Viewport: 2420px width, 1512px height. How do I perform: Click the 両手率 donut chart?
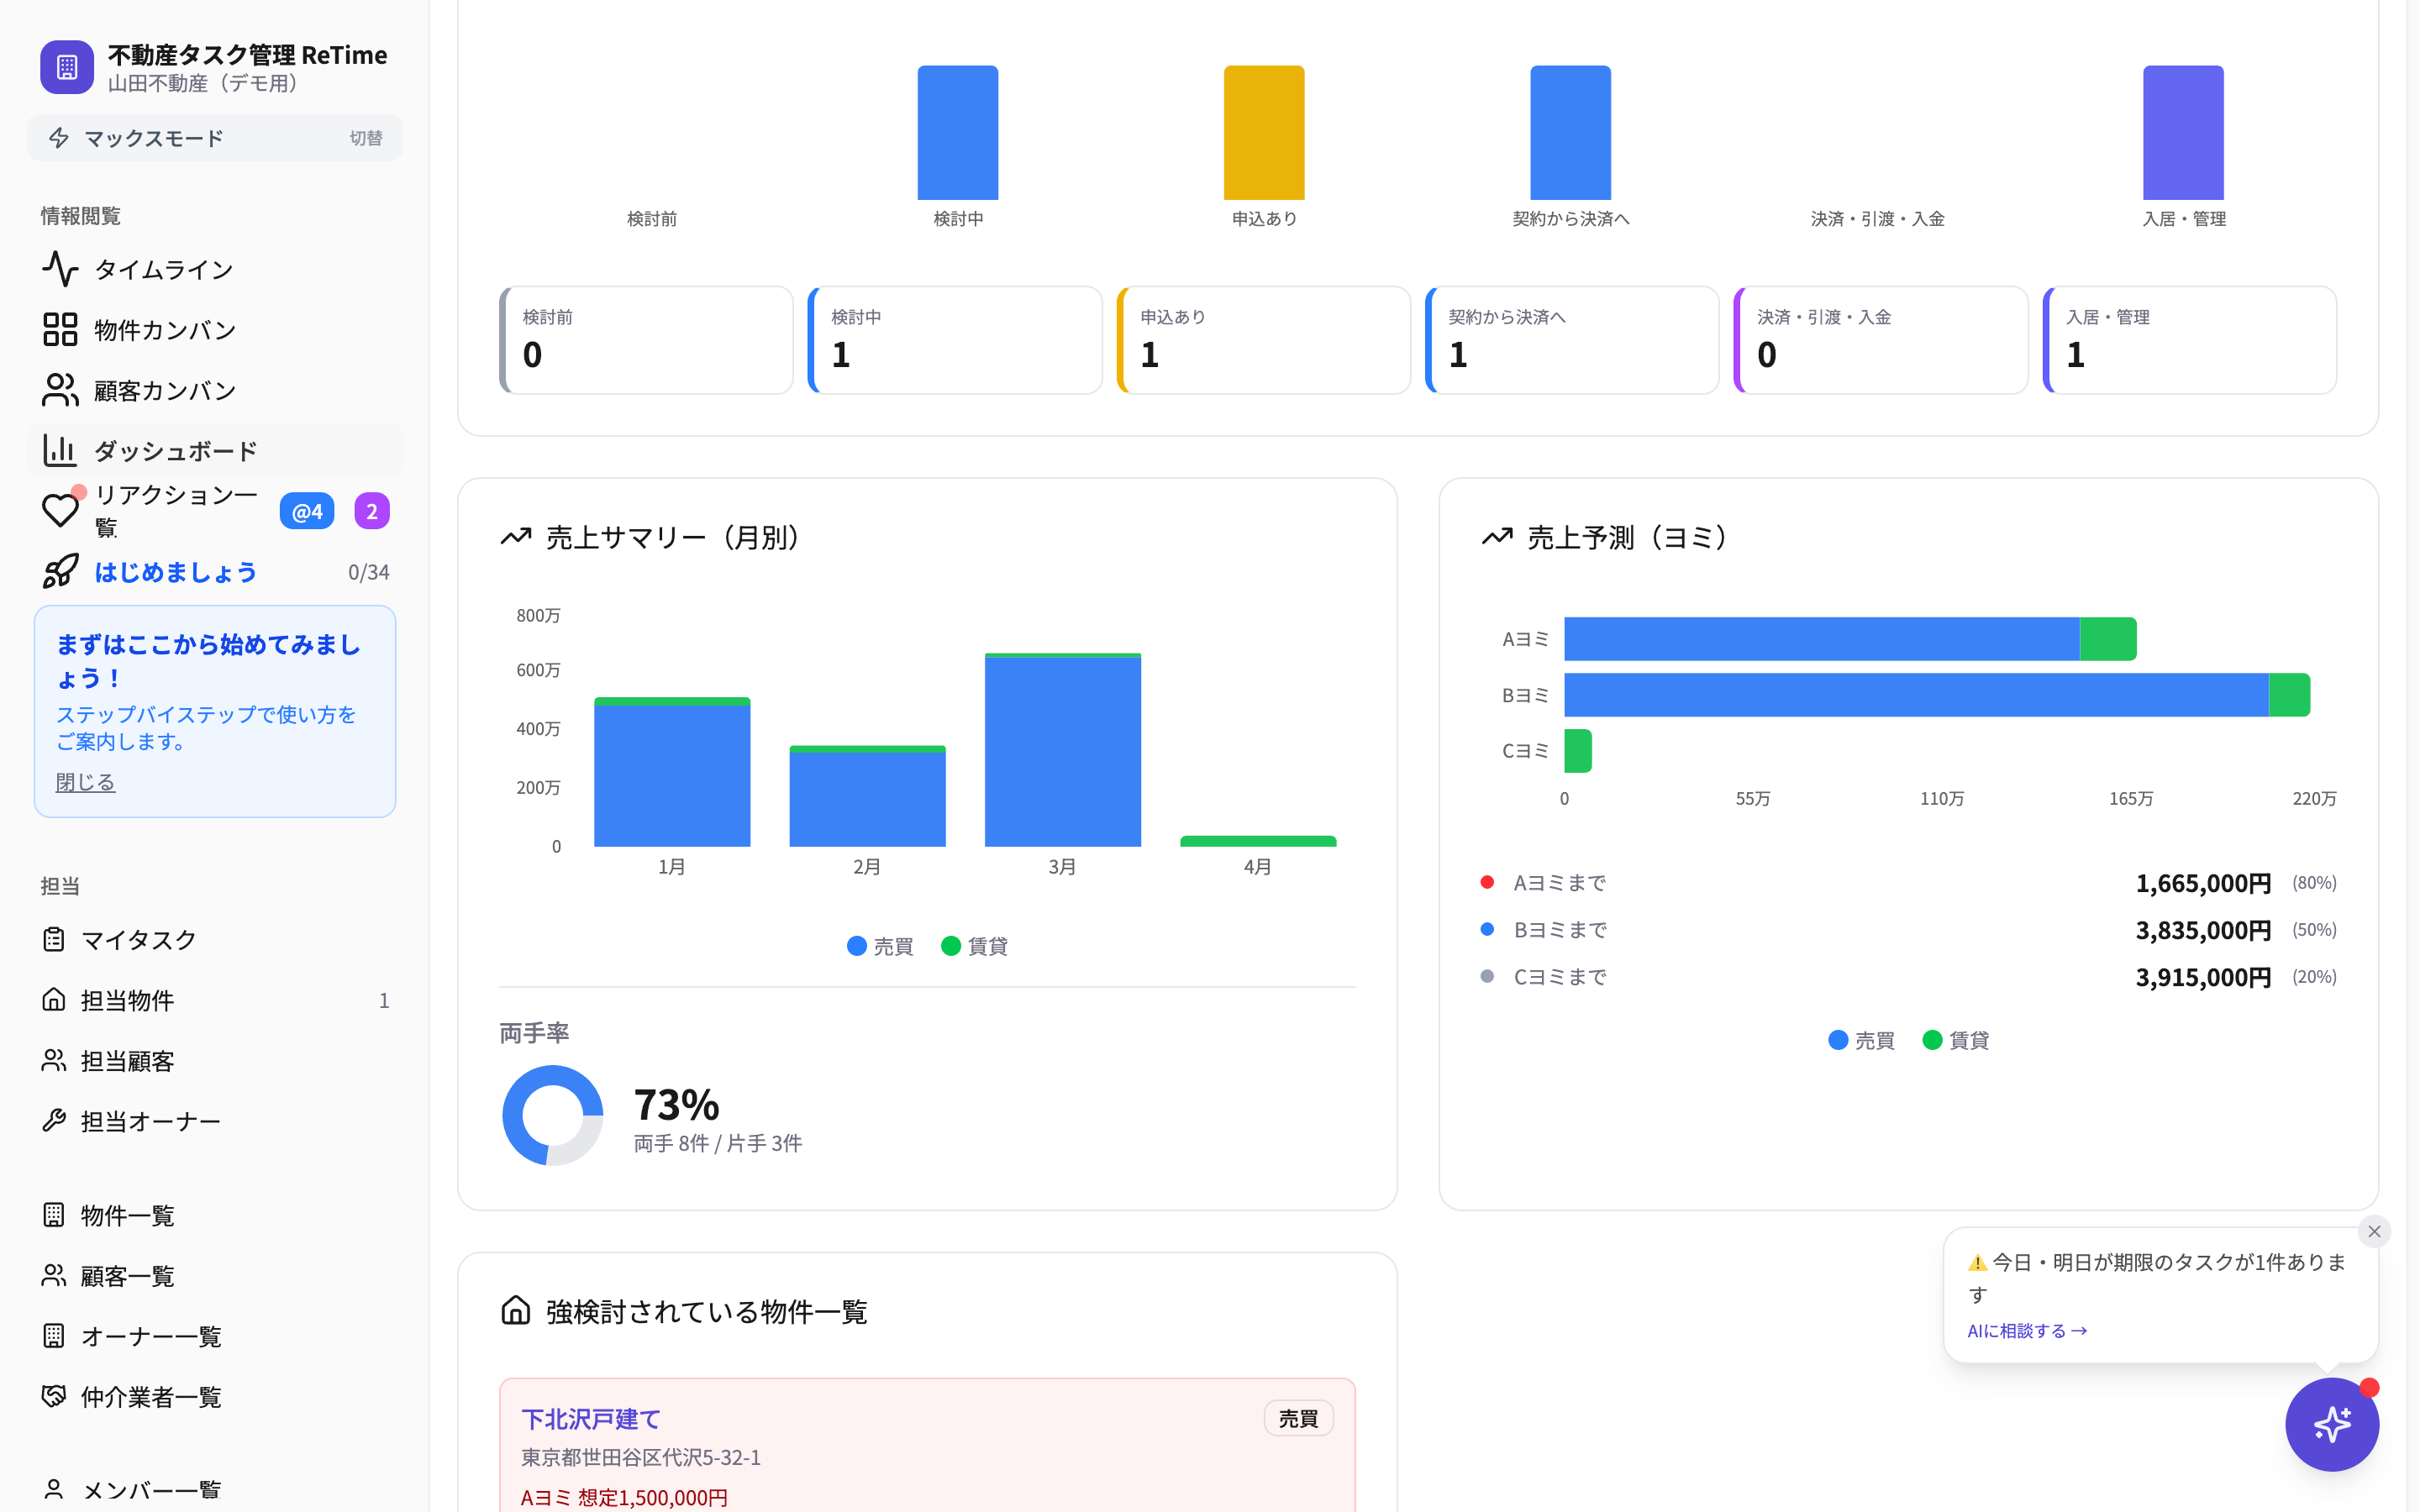click(552, 1115)
